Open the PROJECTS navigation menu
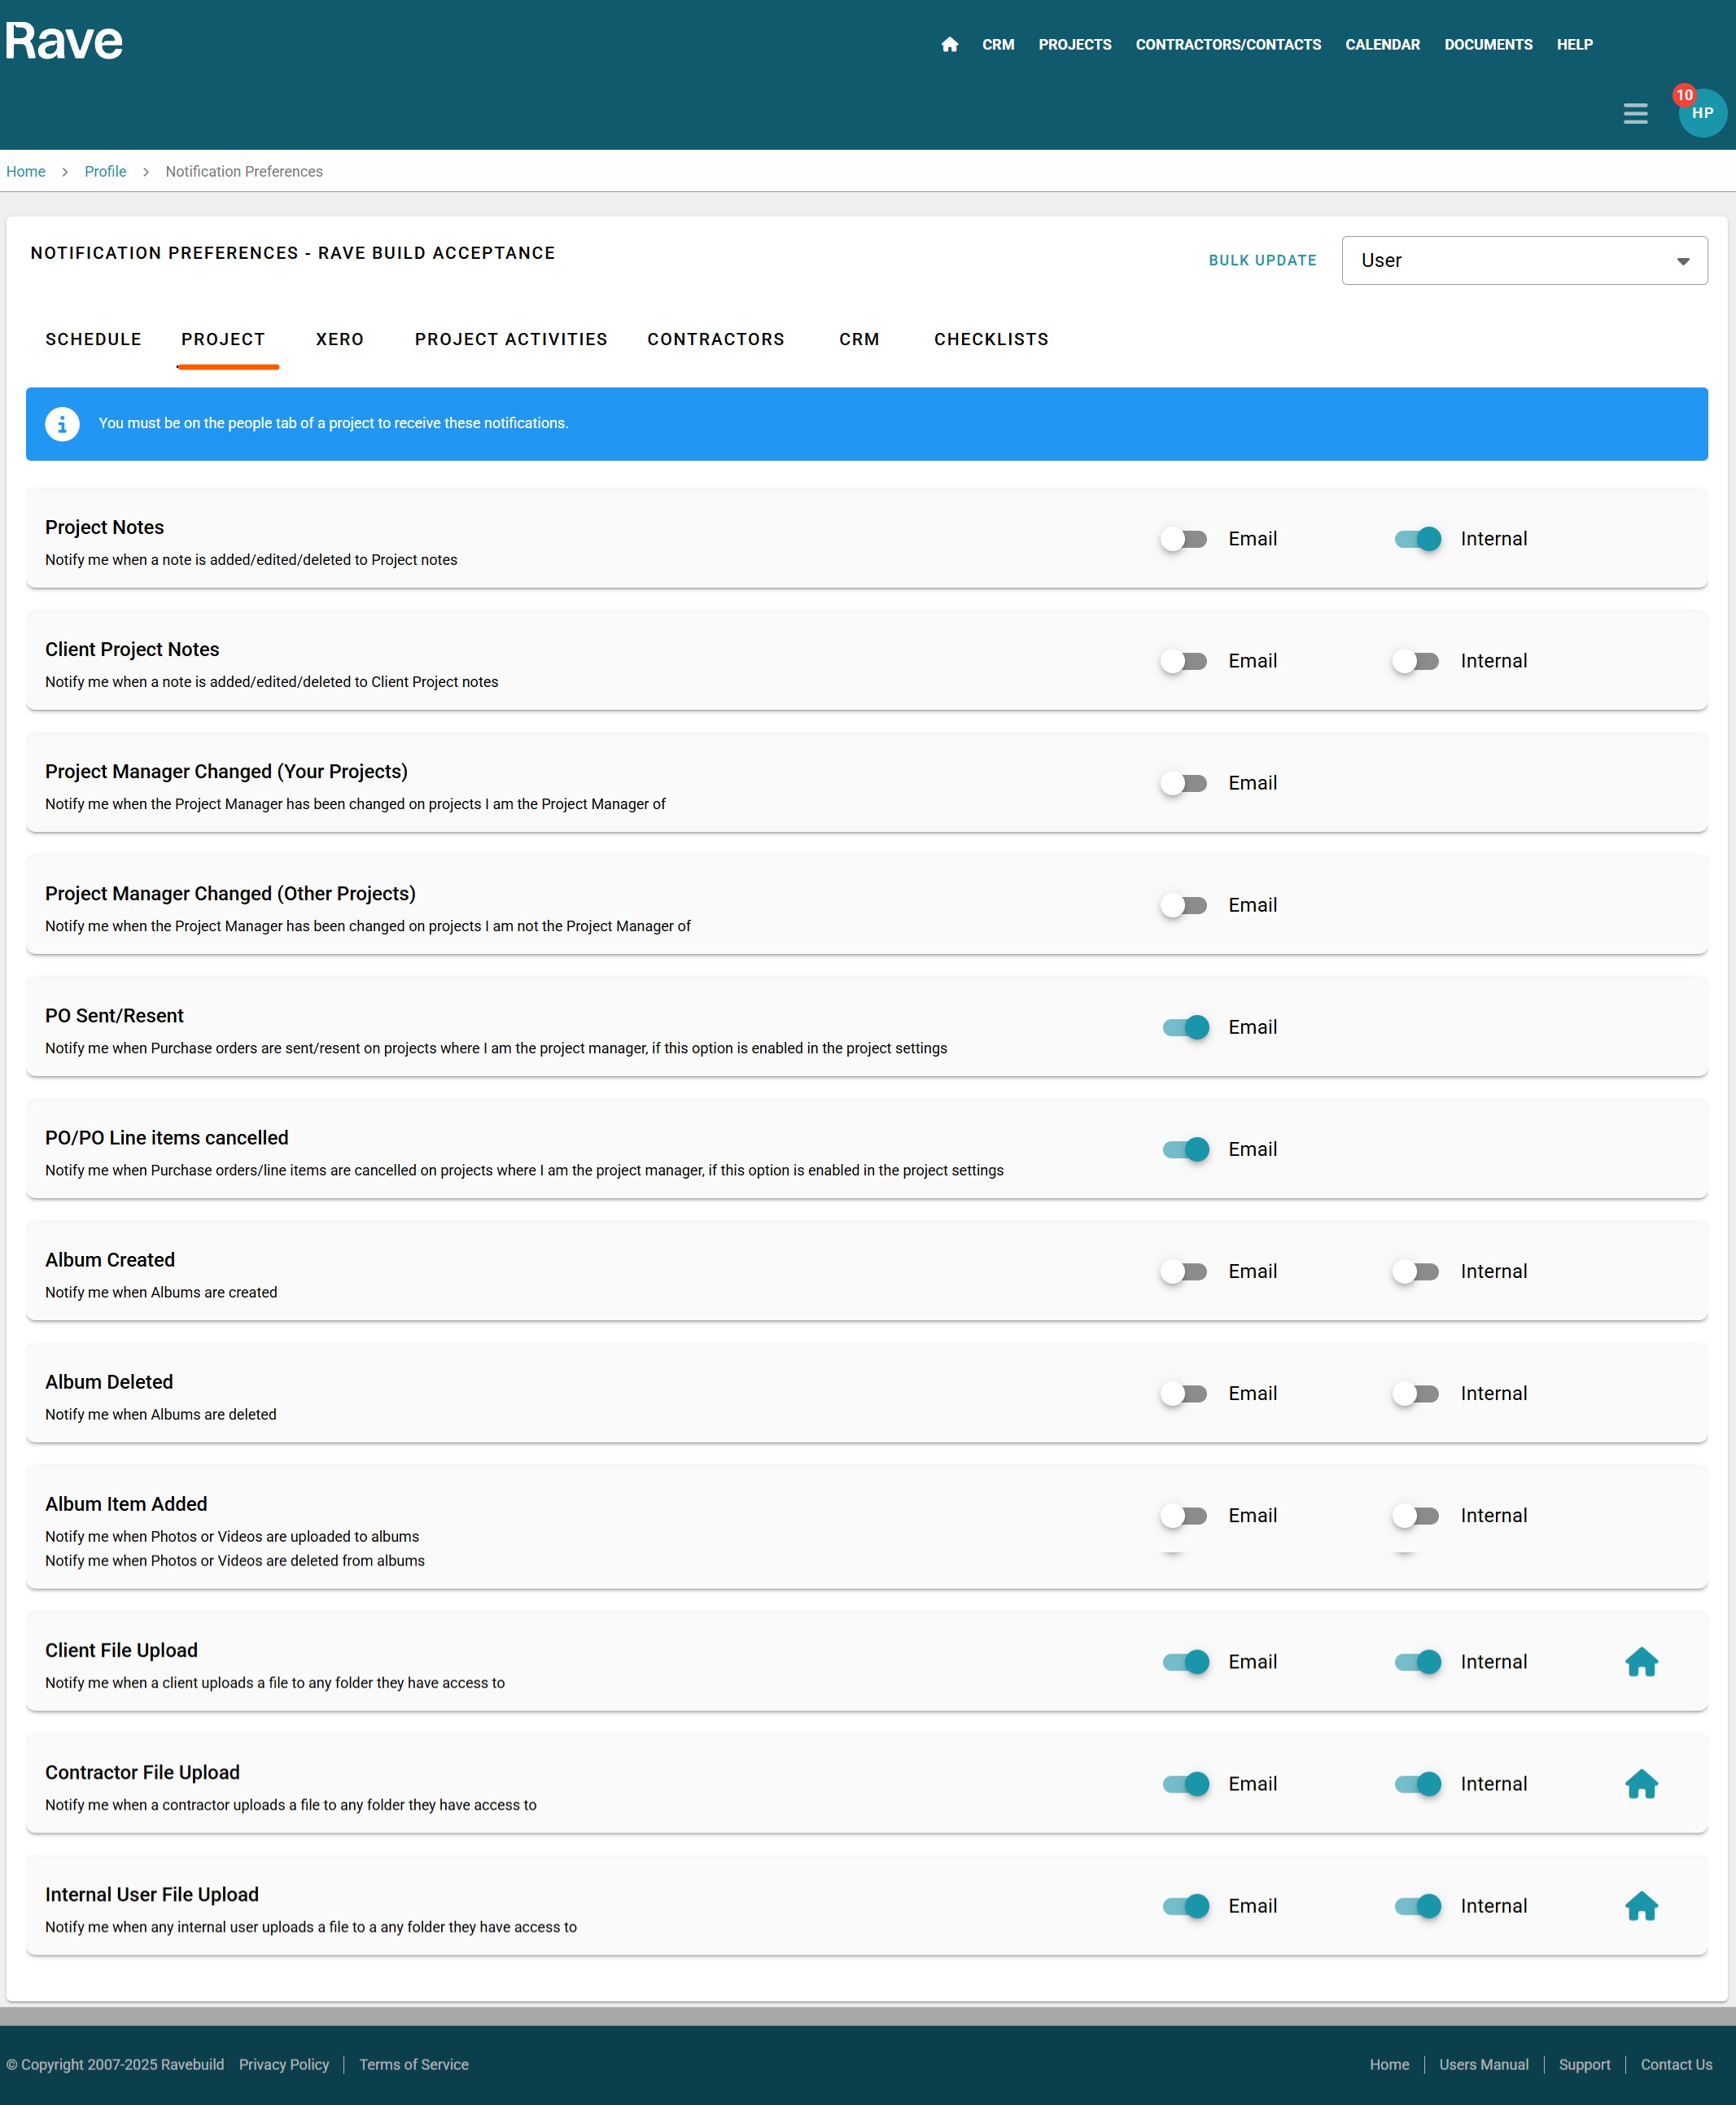The image size is (1736, 2105). (x=1075, y=44)
